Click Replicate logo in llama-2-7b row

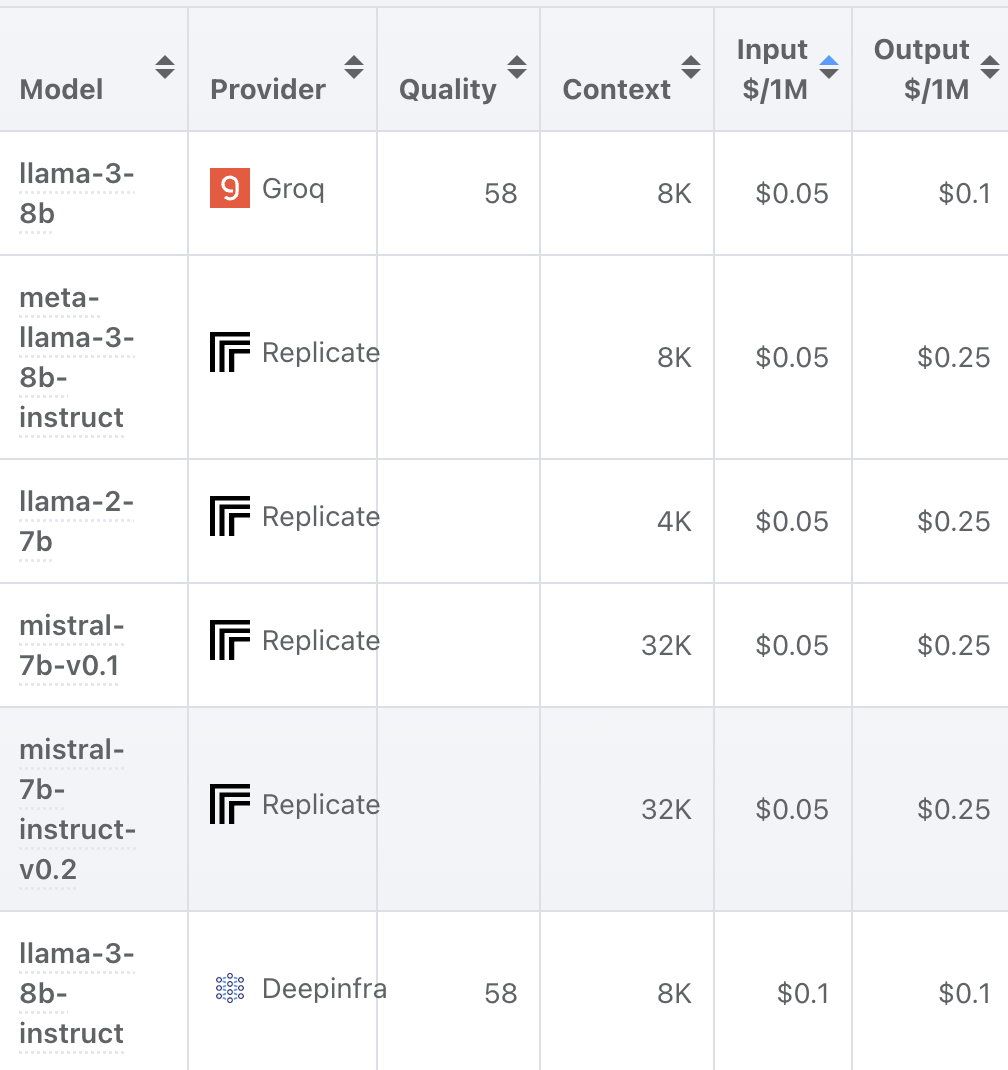coord(230,516)
